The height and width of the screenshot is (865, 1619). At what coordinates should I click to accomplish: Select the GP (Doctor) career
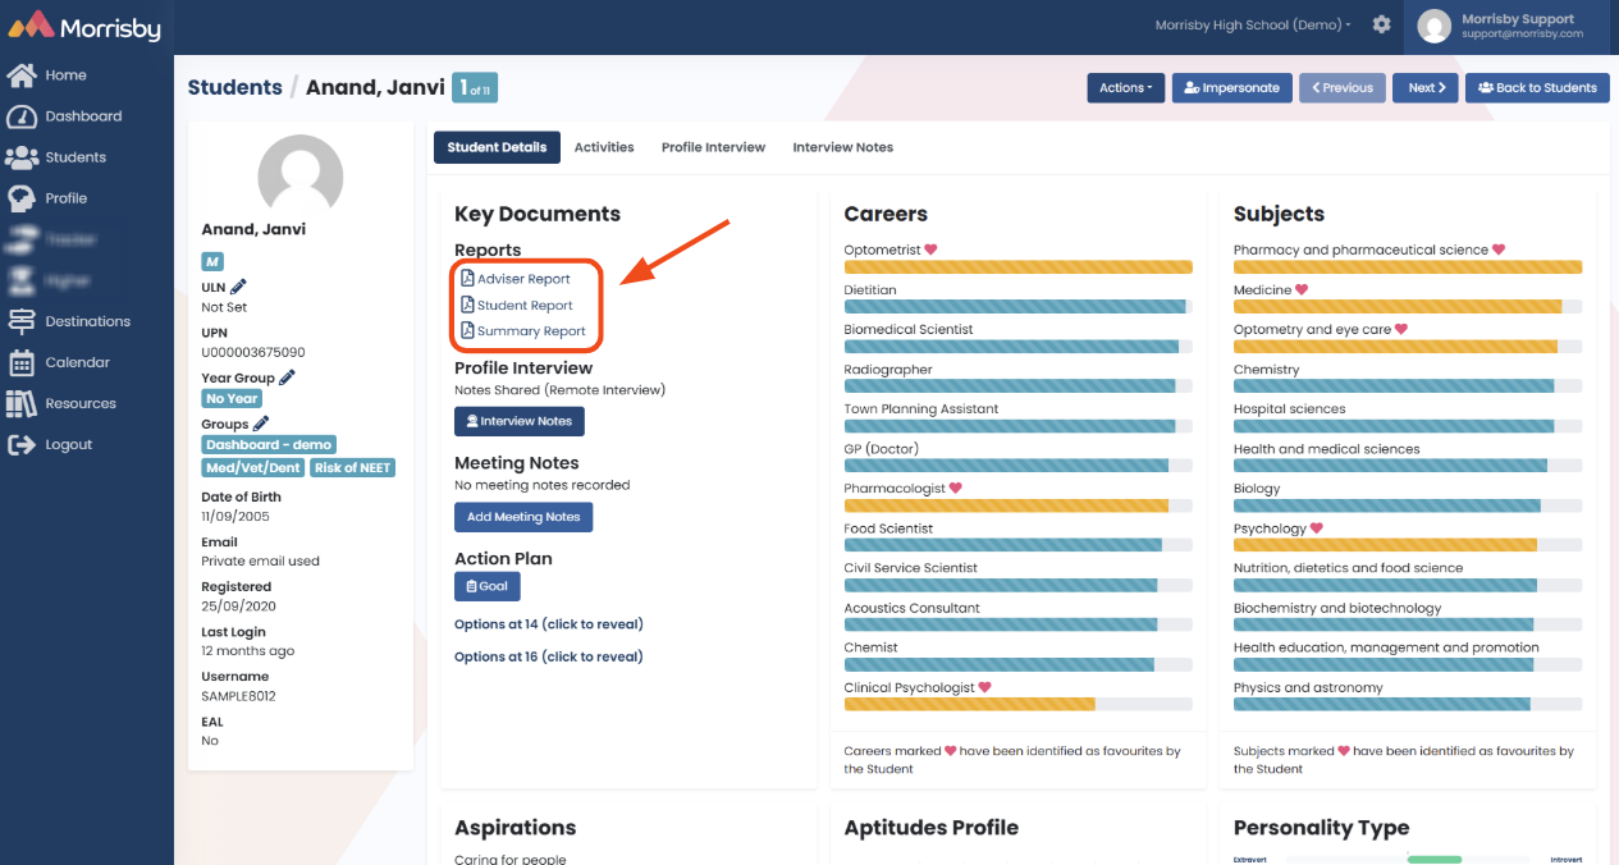(881, 449)
